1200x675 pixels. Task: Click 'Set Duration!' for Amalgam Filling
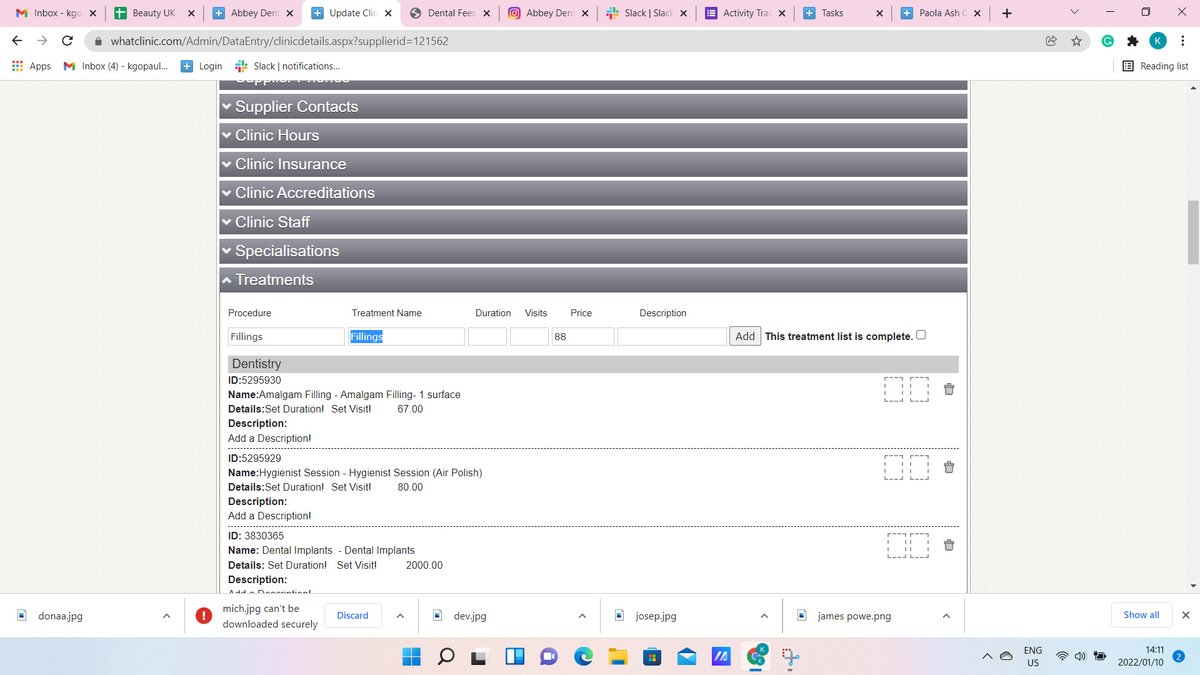294,409
